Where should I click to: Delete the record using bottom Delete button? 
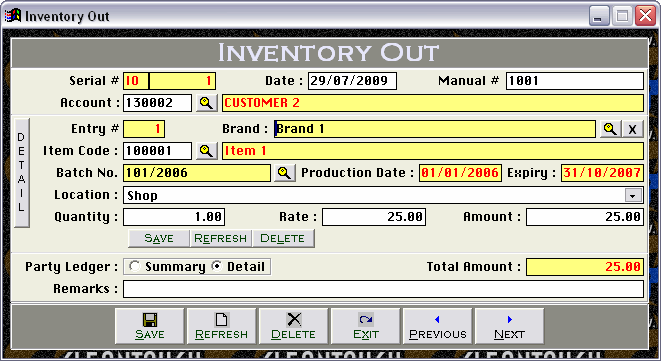click(x=293, y=326)
